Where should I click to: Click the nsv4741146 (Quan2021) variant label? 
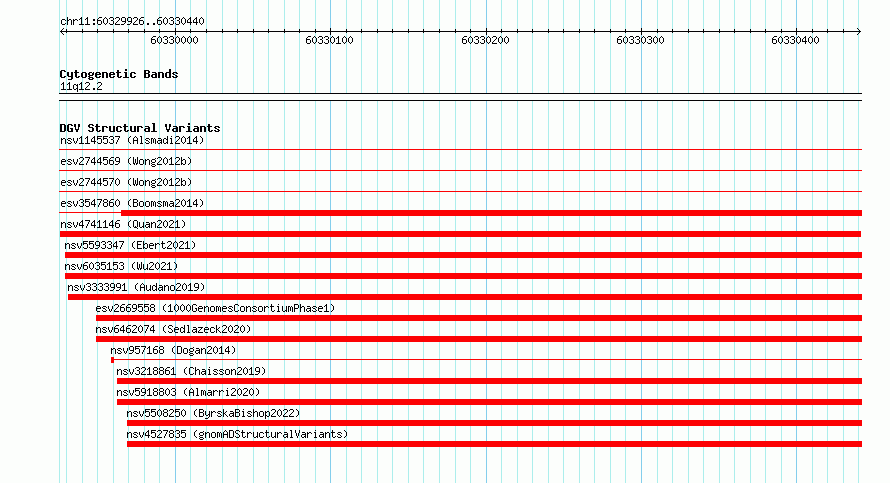click(x=123, y=224)
